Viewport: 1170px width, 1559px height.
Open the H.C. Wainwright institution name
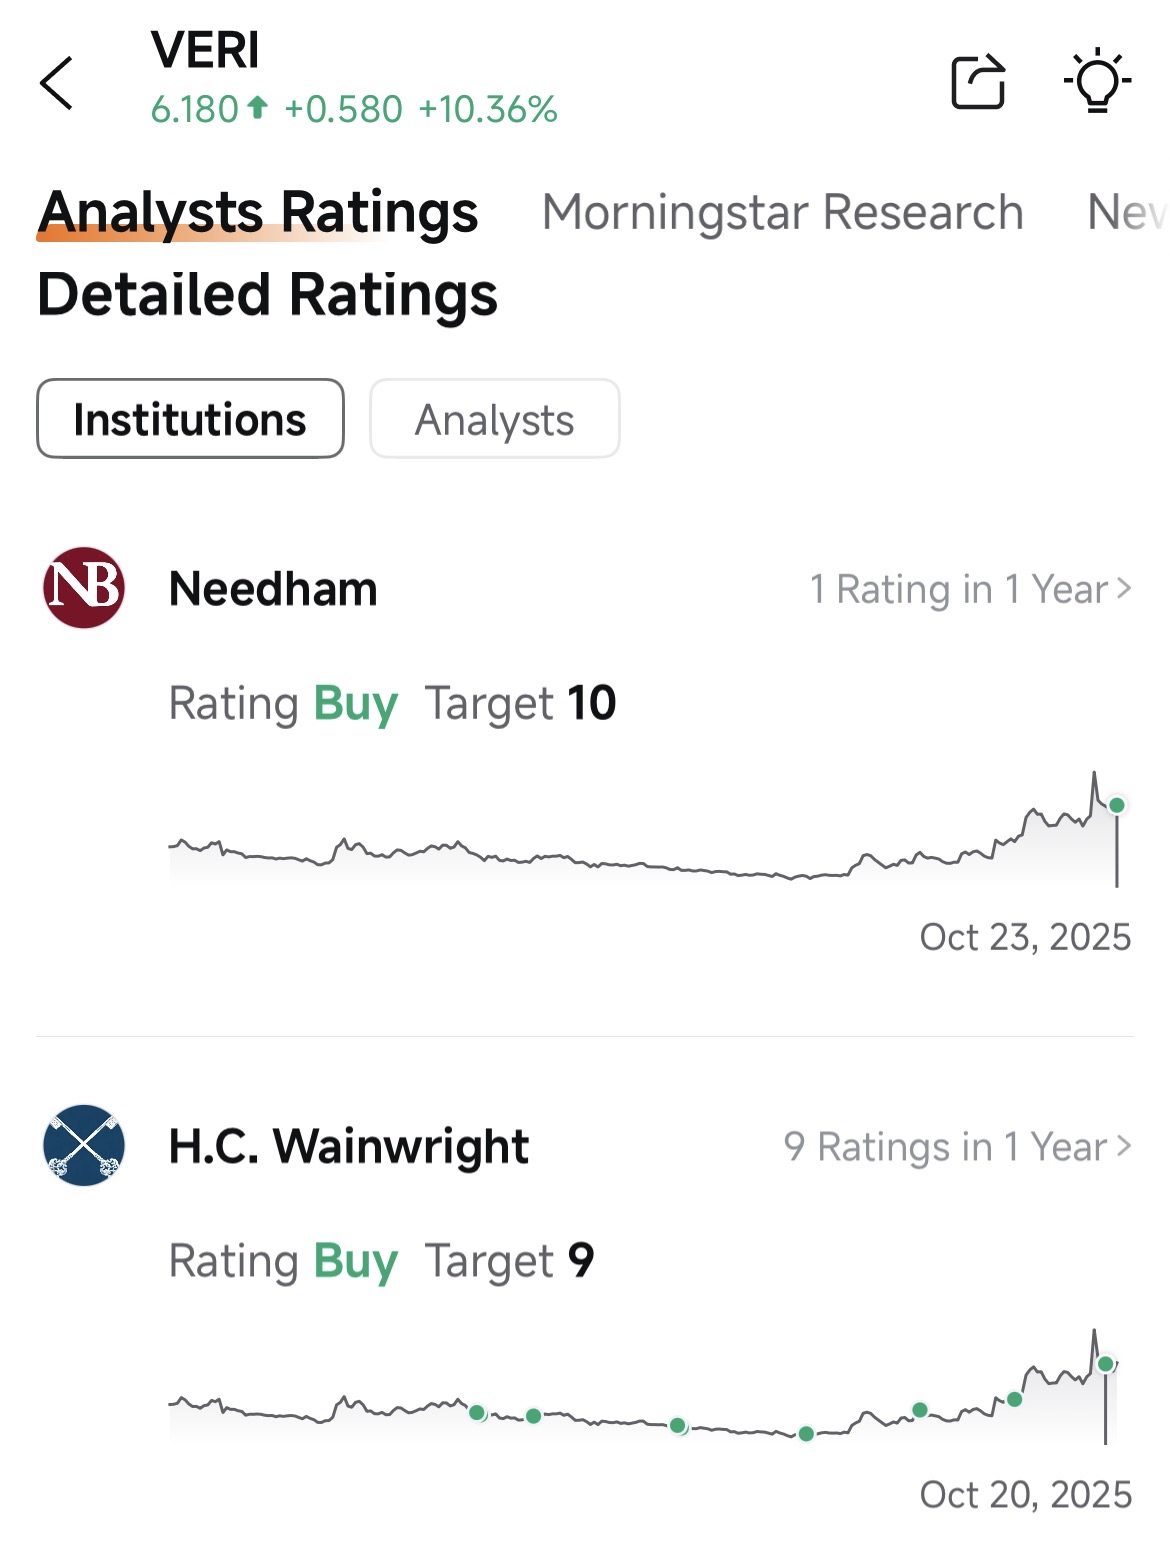click(348, 1146)
